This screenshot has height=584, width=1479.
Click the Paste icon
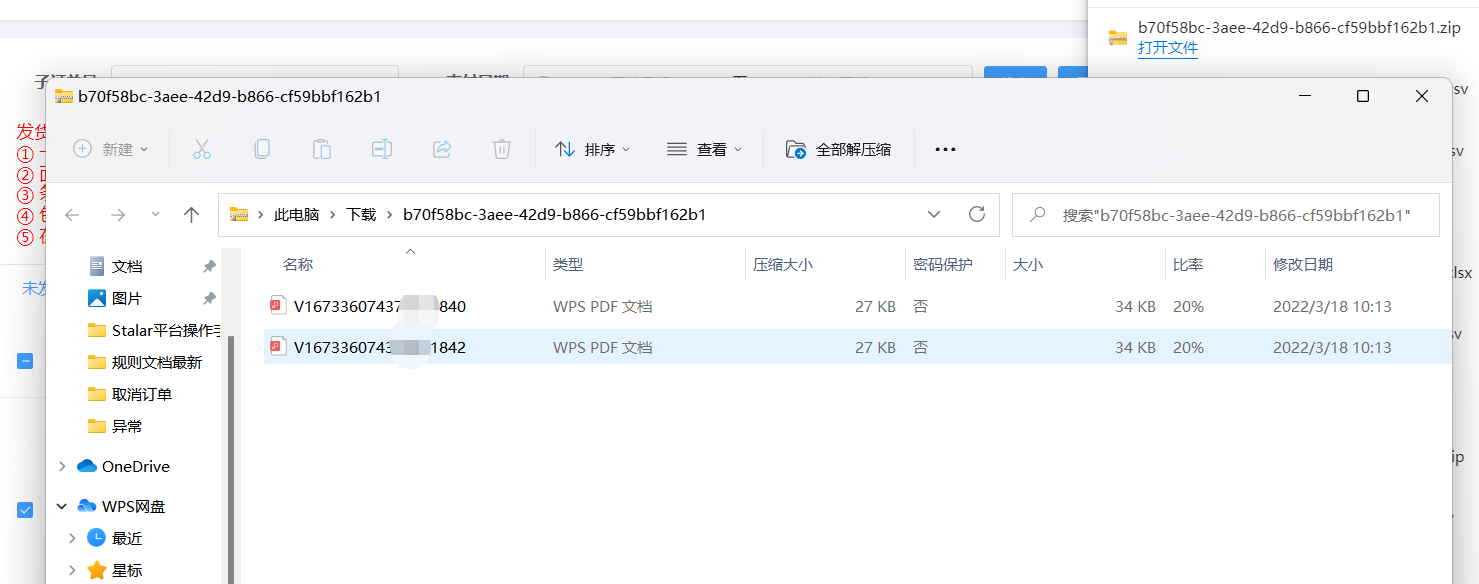[x=322, y=148]
